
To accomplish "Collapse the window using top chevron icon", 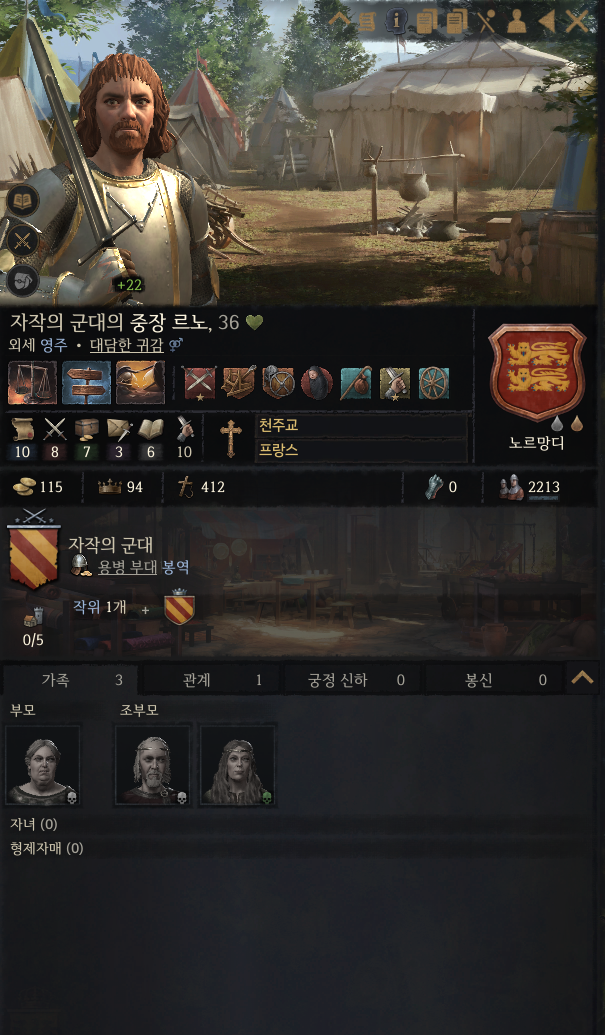I will tap(339, 20).
